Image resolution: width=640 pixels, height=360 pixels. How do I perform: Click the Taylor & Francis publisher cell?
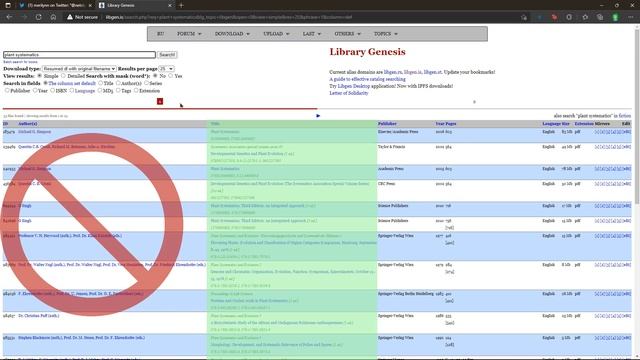point(391,147)
